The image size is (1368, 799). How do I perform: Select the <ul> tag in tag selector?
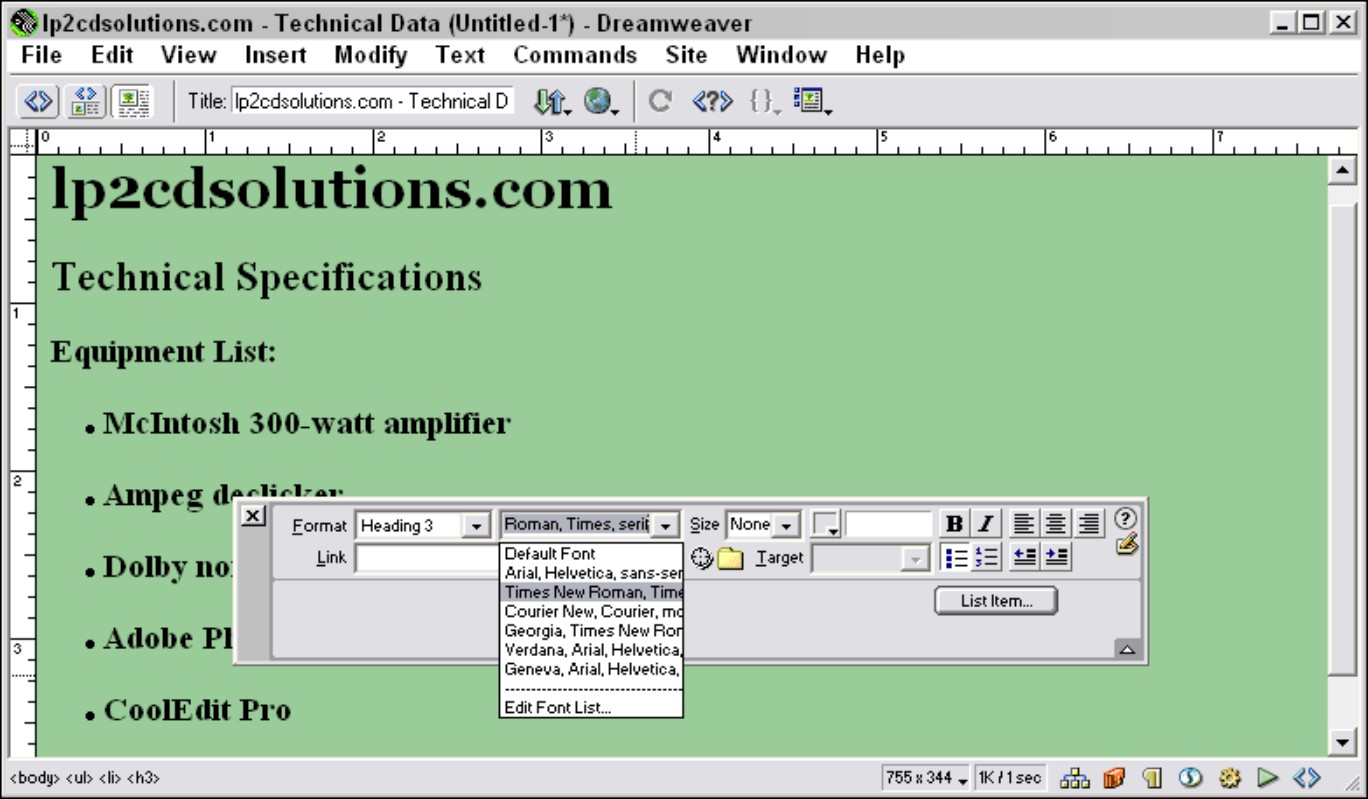[80, 778]
